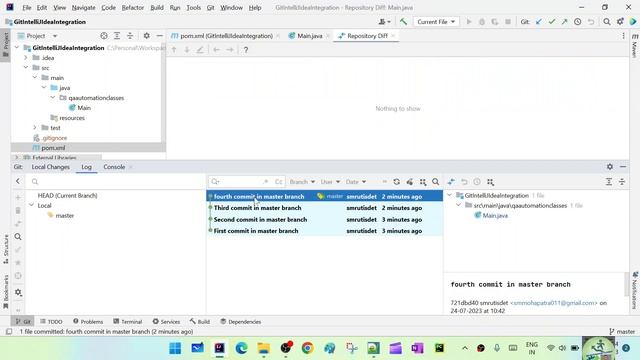The image size is (640, 360).
Task: Click the author email link
Action: click(x=554, y=303)
